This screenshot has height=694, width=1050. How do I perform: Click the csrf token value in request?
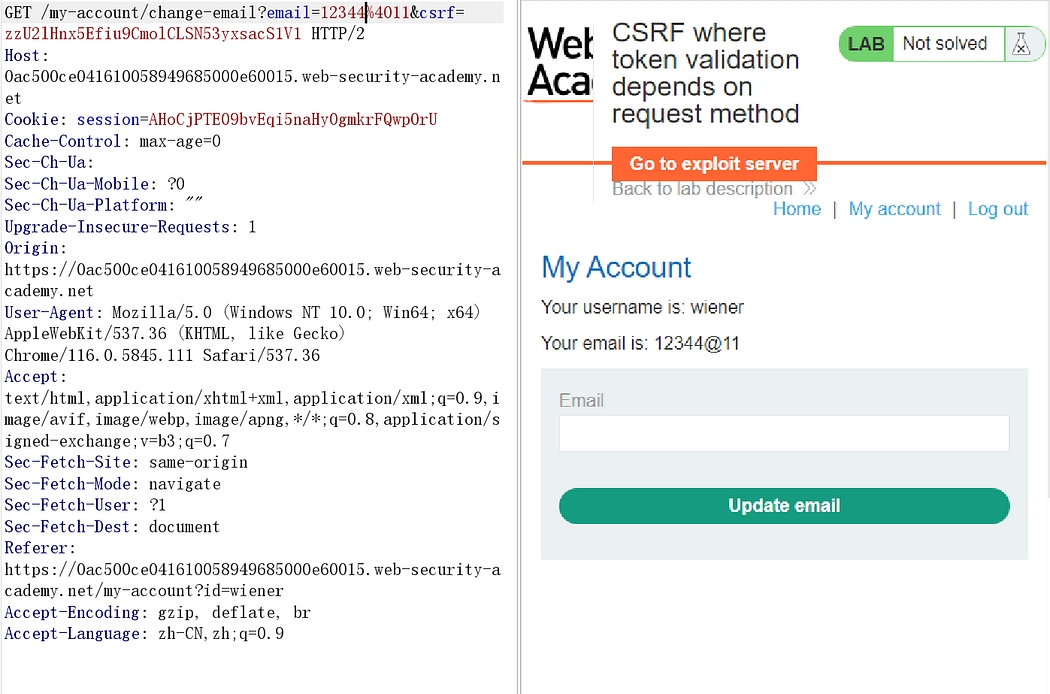tap(152, 34)
